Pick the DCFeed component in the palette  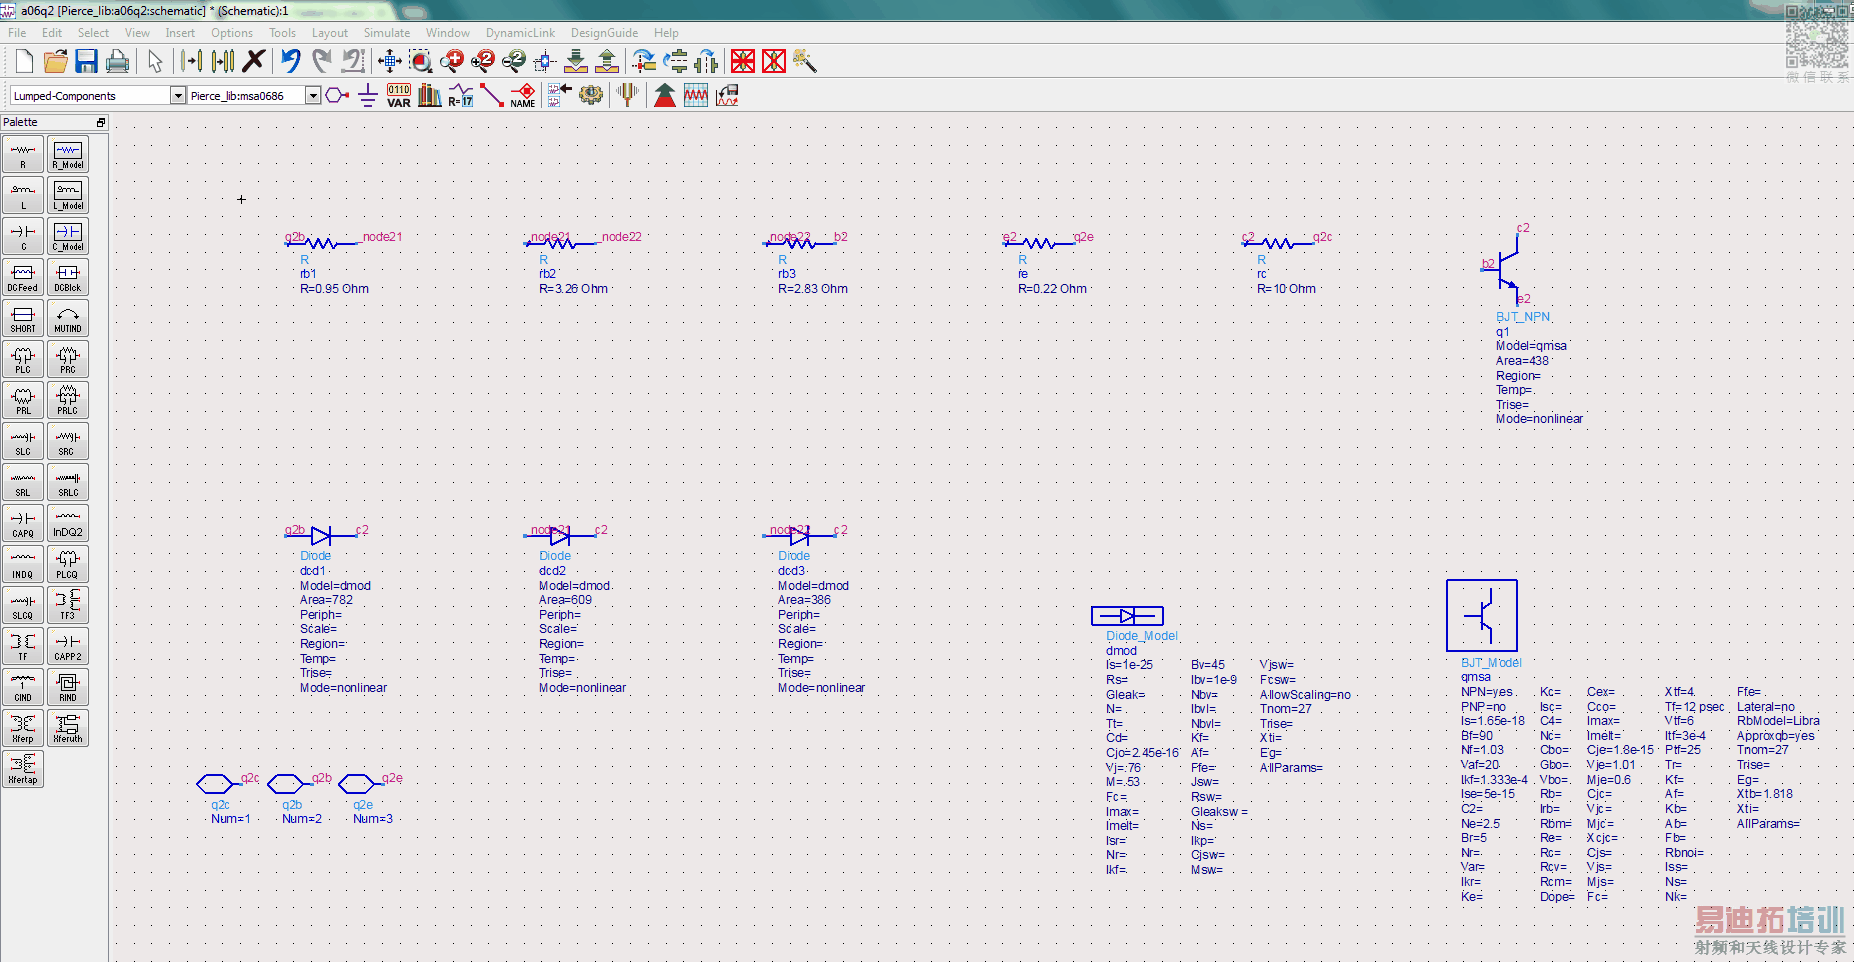tap(23, 277)
